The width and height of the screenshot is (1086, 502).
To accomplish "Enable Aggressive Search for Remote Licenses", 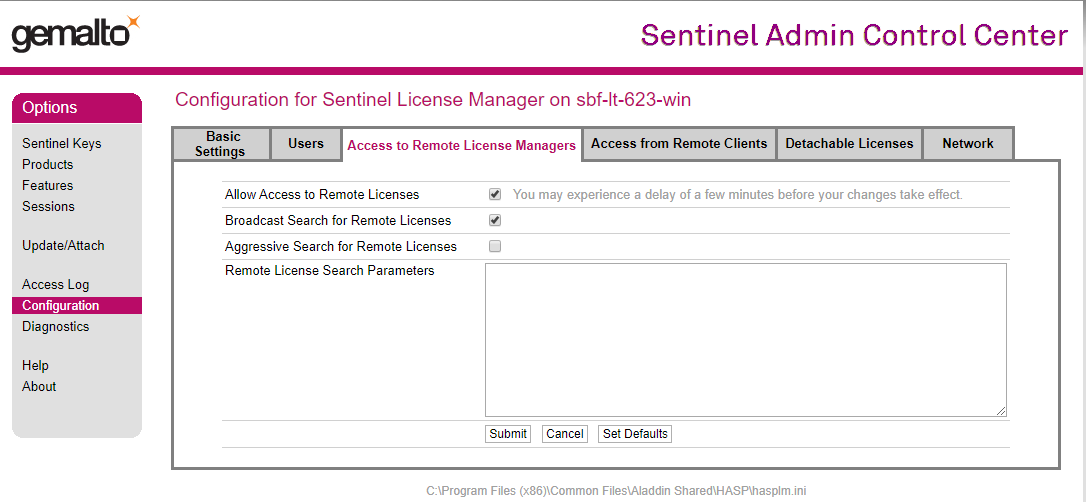I will [495, 246].
